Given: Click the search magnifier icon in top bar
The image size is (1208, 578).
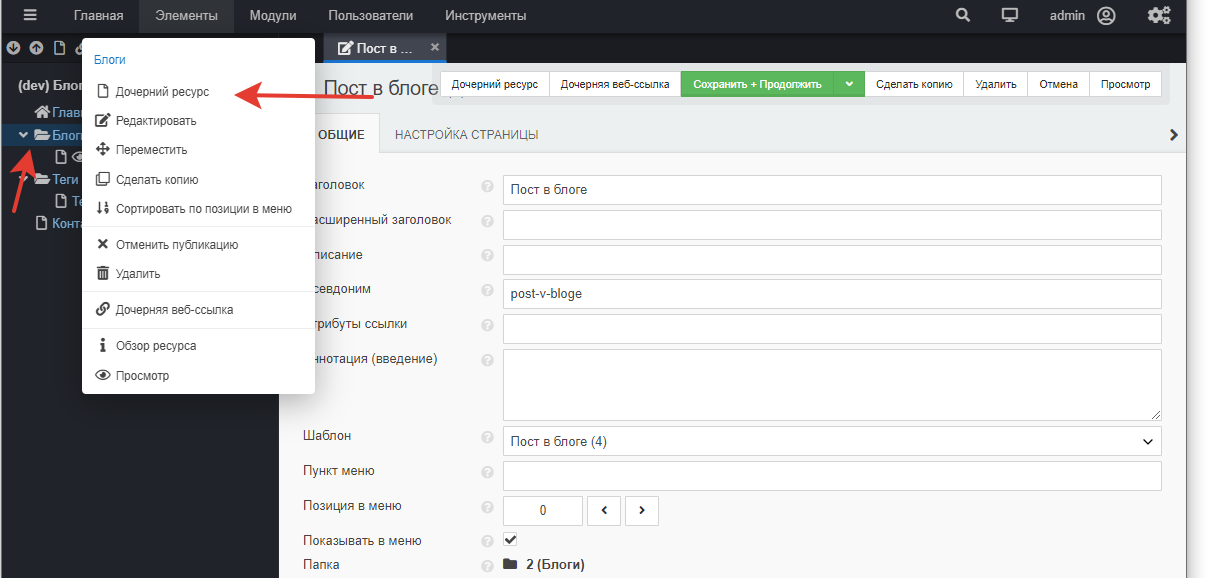Looking at the screenshot, I should point(962,16).
